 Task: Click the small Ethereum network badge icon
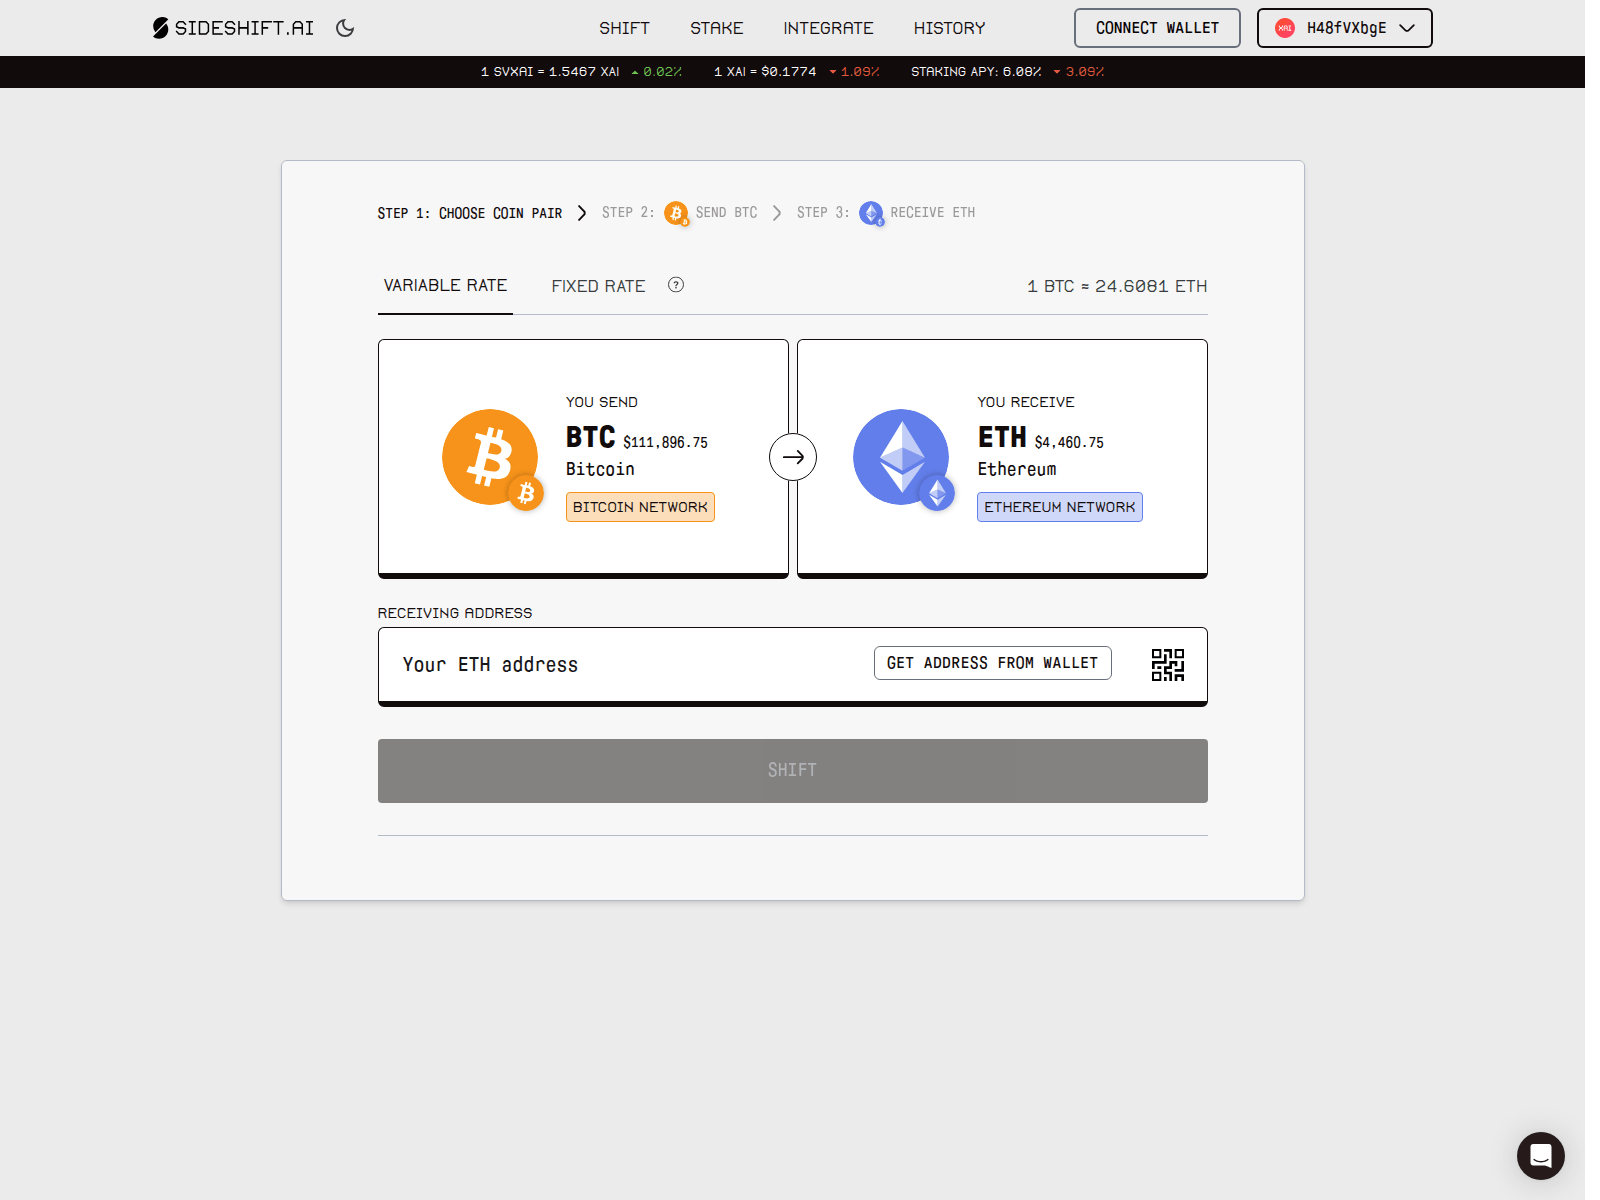pos(937,492)
